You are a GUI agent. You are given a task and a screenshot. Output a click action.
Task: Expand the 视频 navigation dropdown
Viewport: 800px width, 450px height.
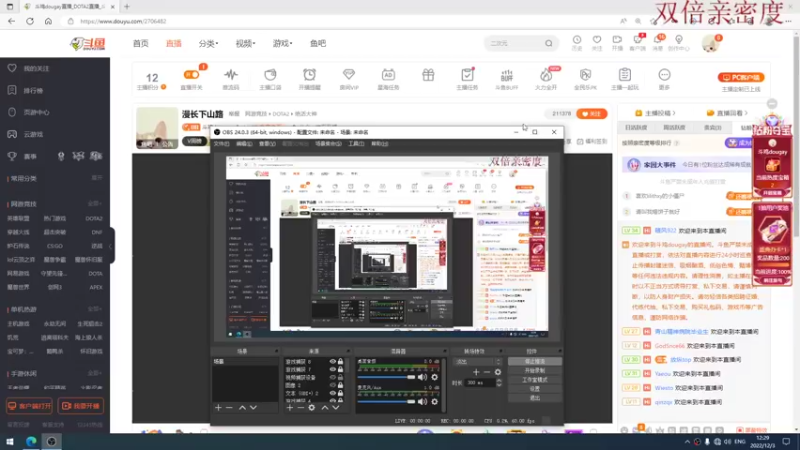[245, 43]
